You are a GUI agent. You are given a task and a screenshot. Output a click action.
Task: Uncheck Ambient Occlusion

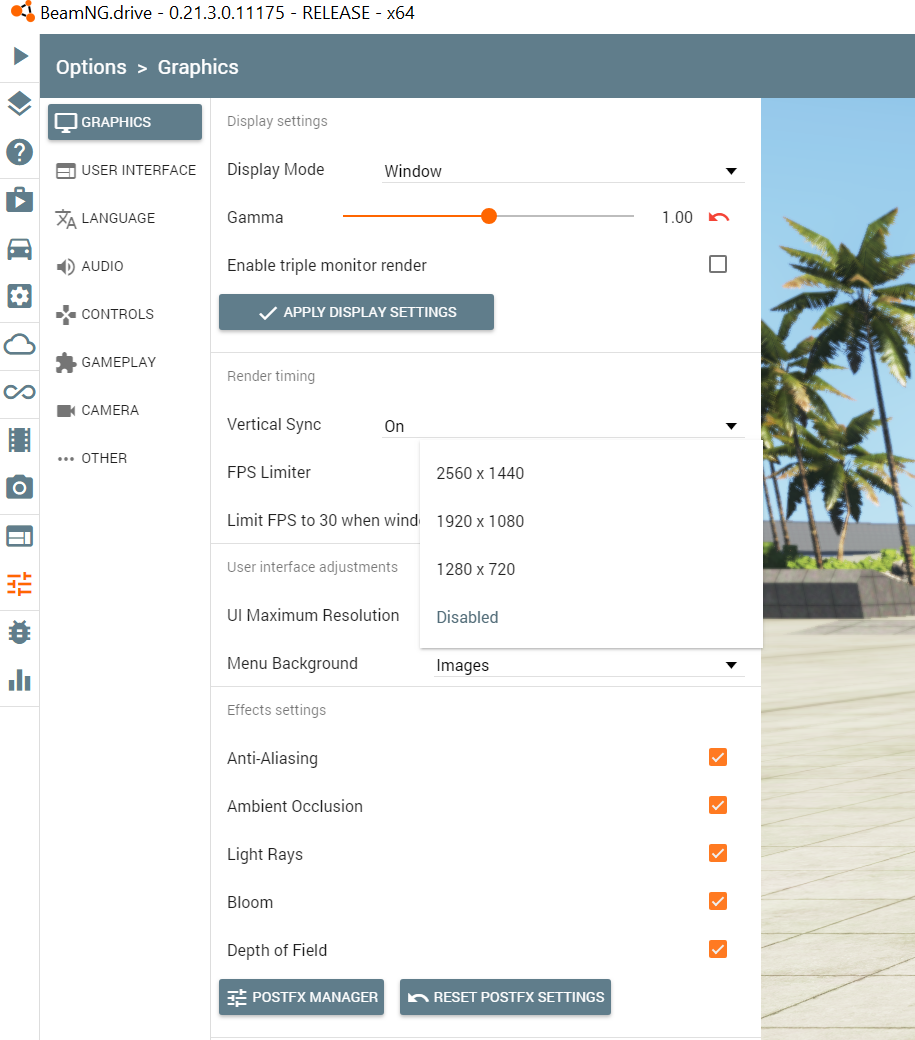(x=718, y=805)
